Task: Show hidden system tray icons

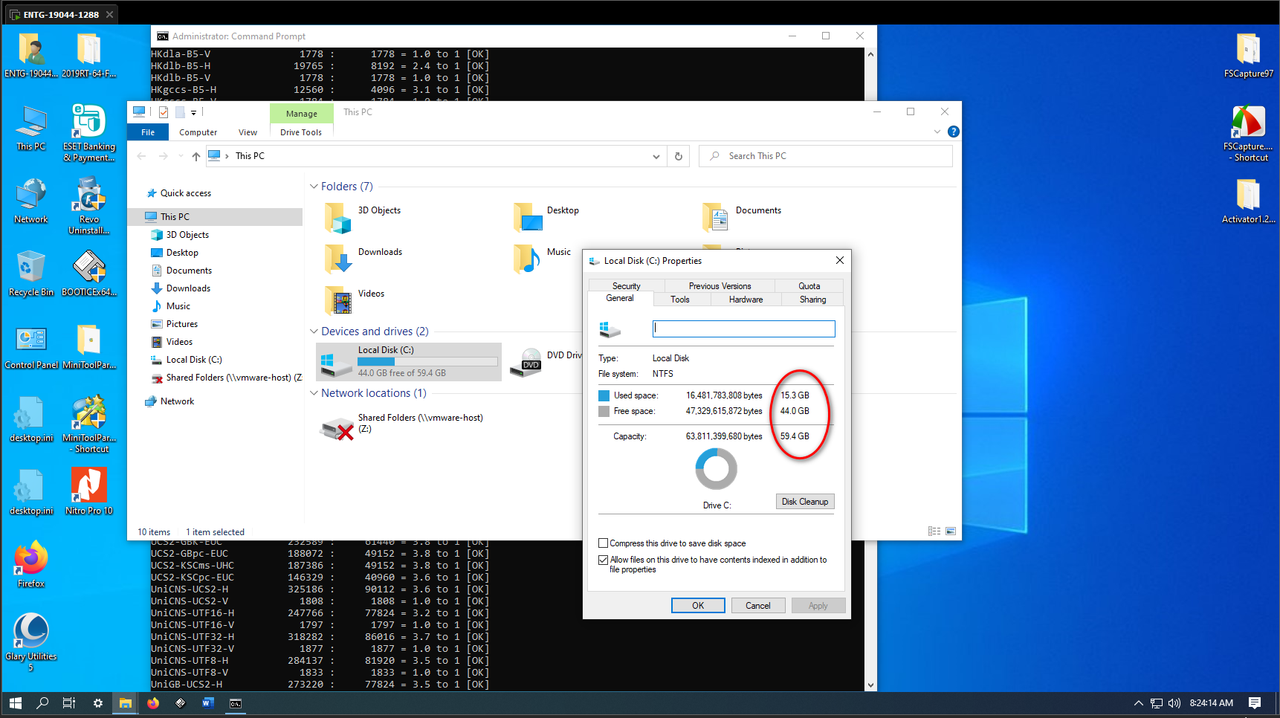Action: click(1138, 703)
